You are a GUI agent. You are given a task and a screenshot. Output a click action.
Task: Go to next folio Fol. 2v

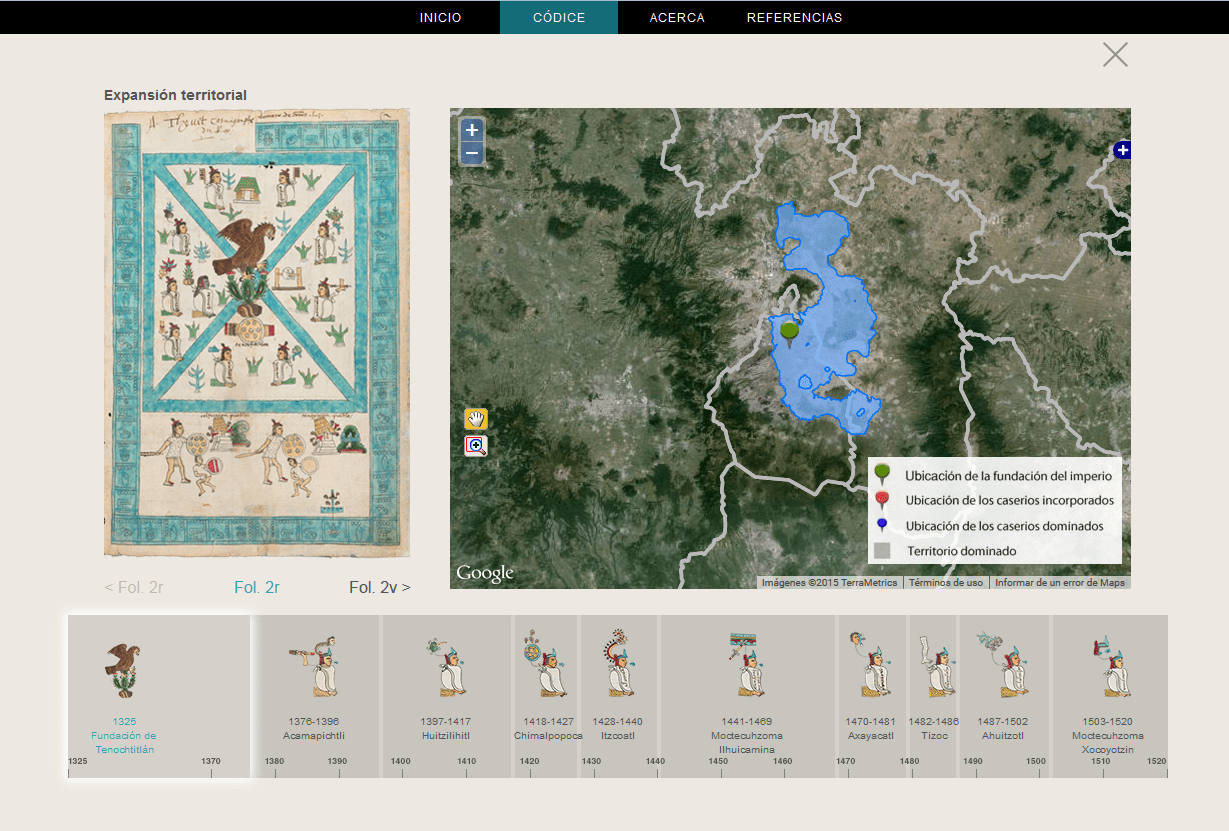(380, 587)
